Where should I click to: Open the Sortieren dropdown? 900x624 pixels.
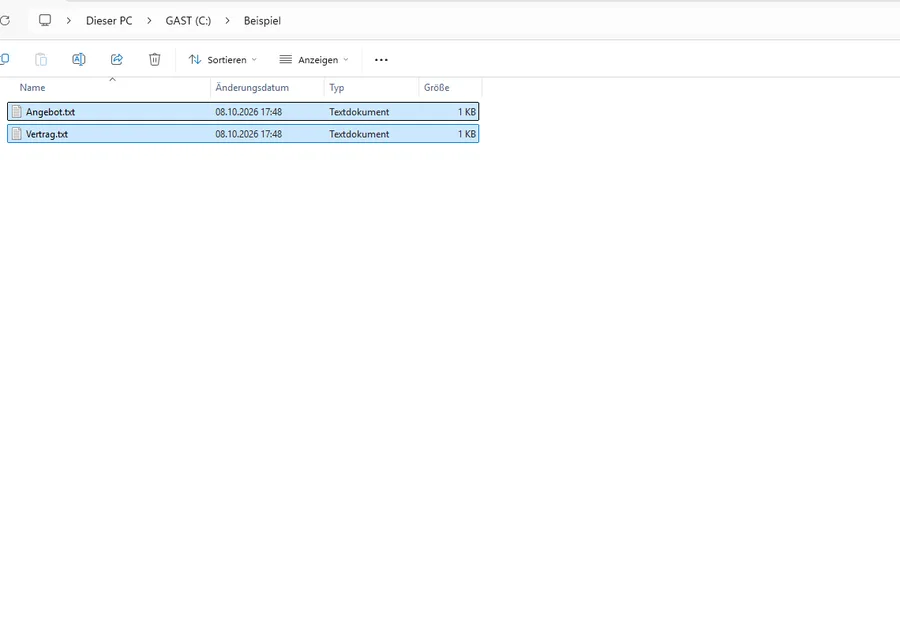[x=223, y=60]
